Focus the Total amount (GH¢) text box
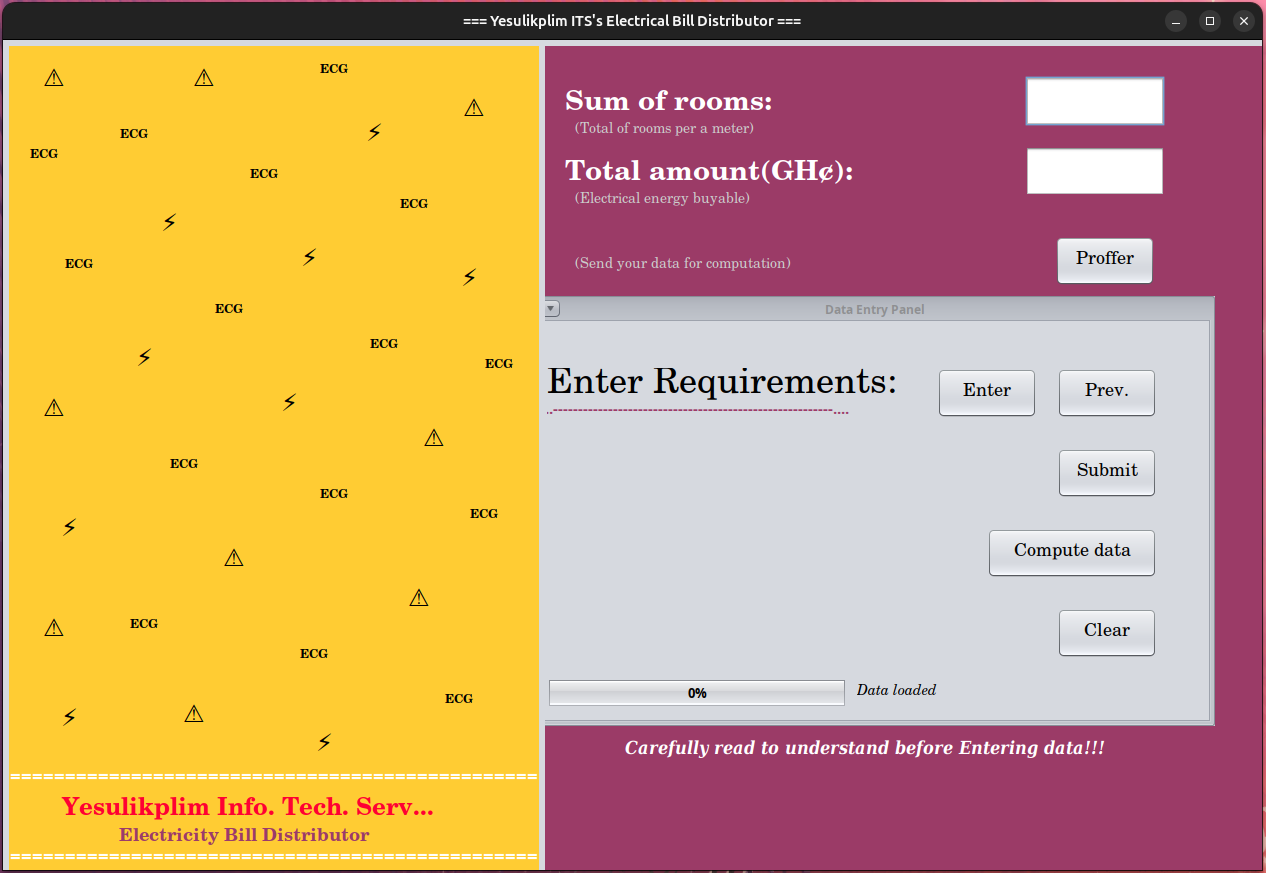Viewport: 1266px width, 873px height. tap(1094, 171)
